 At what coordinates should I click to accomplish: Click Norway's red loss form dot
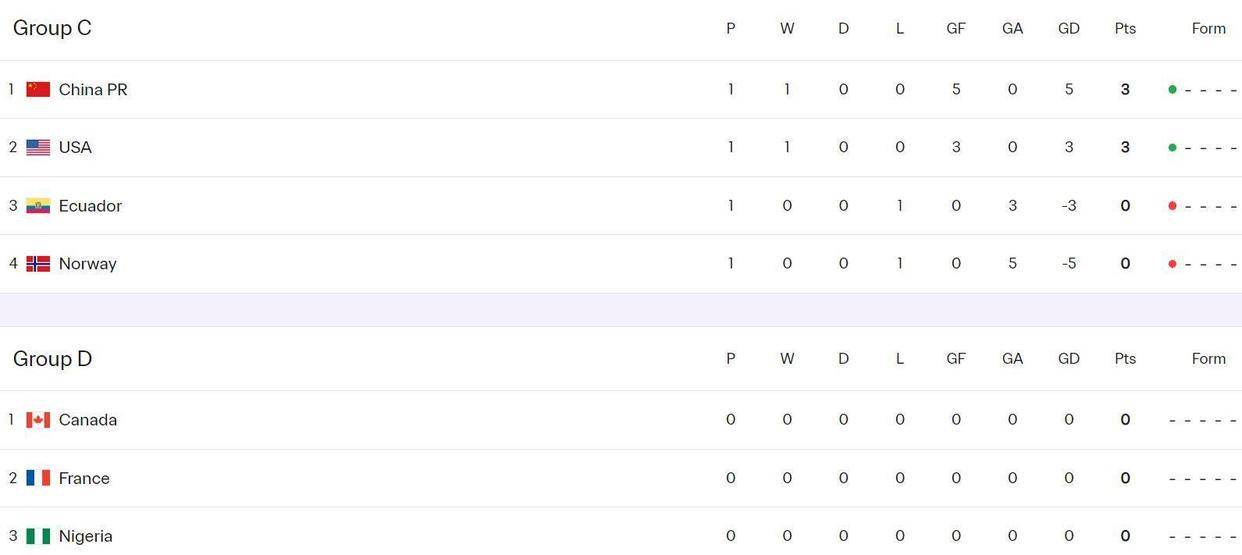pos(1172,264)
